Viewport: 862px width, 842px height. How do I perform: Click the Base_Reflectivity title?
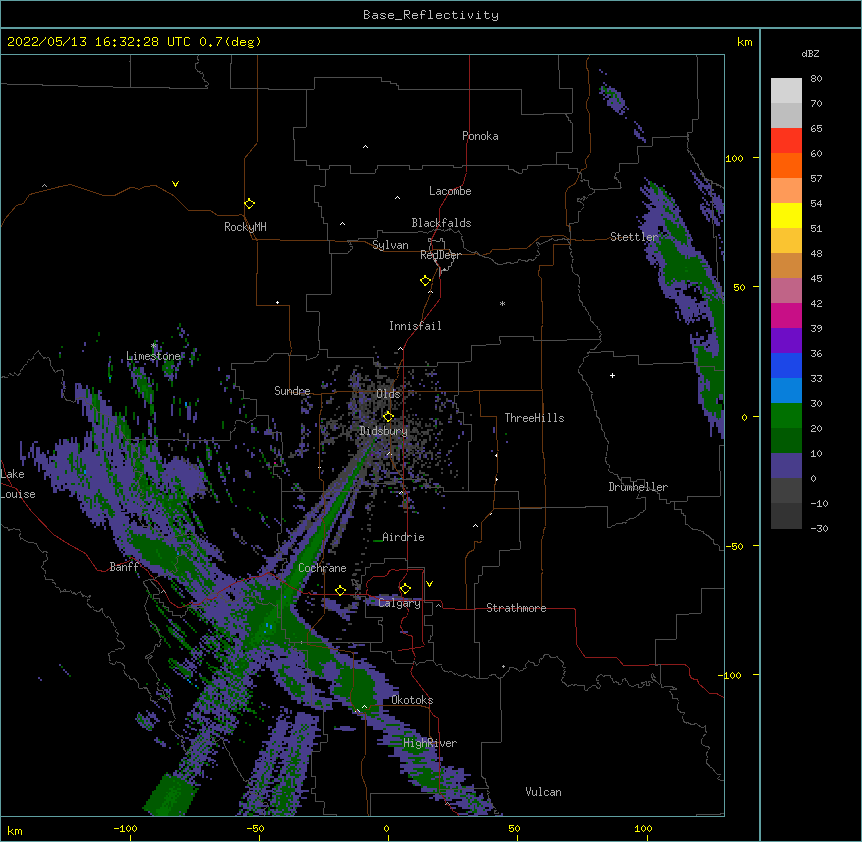coord(431,15)
